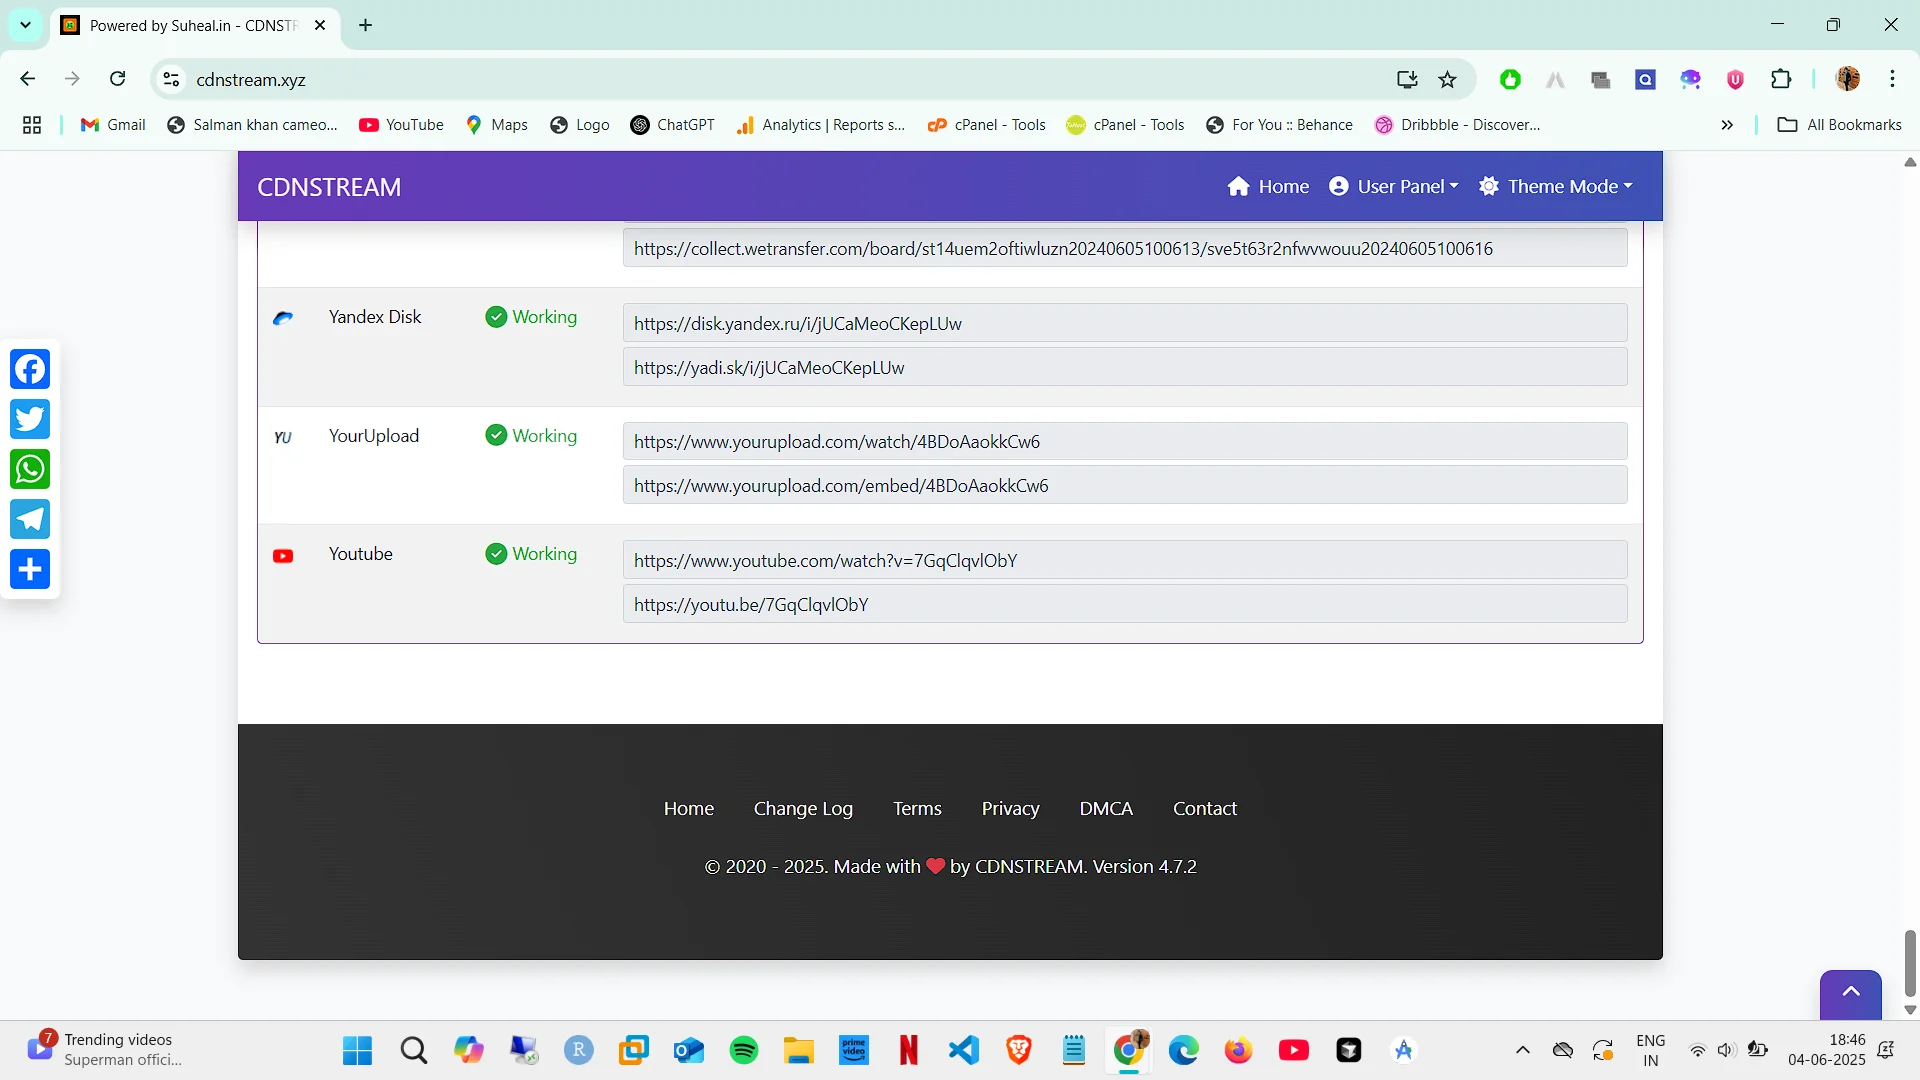Image resolution: width=1920 pixels, height=1080 pixels.
Task: Open a new browser tab
Action: click(x=366, y=25)
